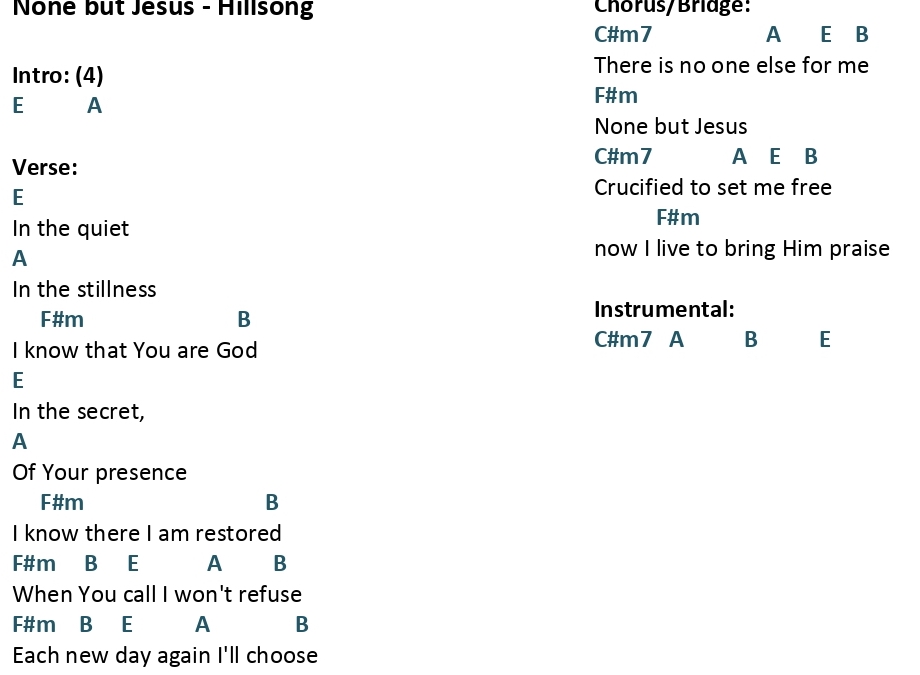The width and height of the screenshot is (920, 675).
Task: Click the lyric 'In the secret,'
Action: coord(79,411)
